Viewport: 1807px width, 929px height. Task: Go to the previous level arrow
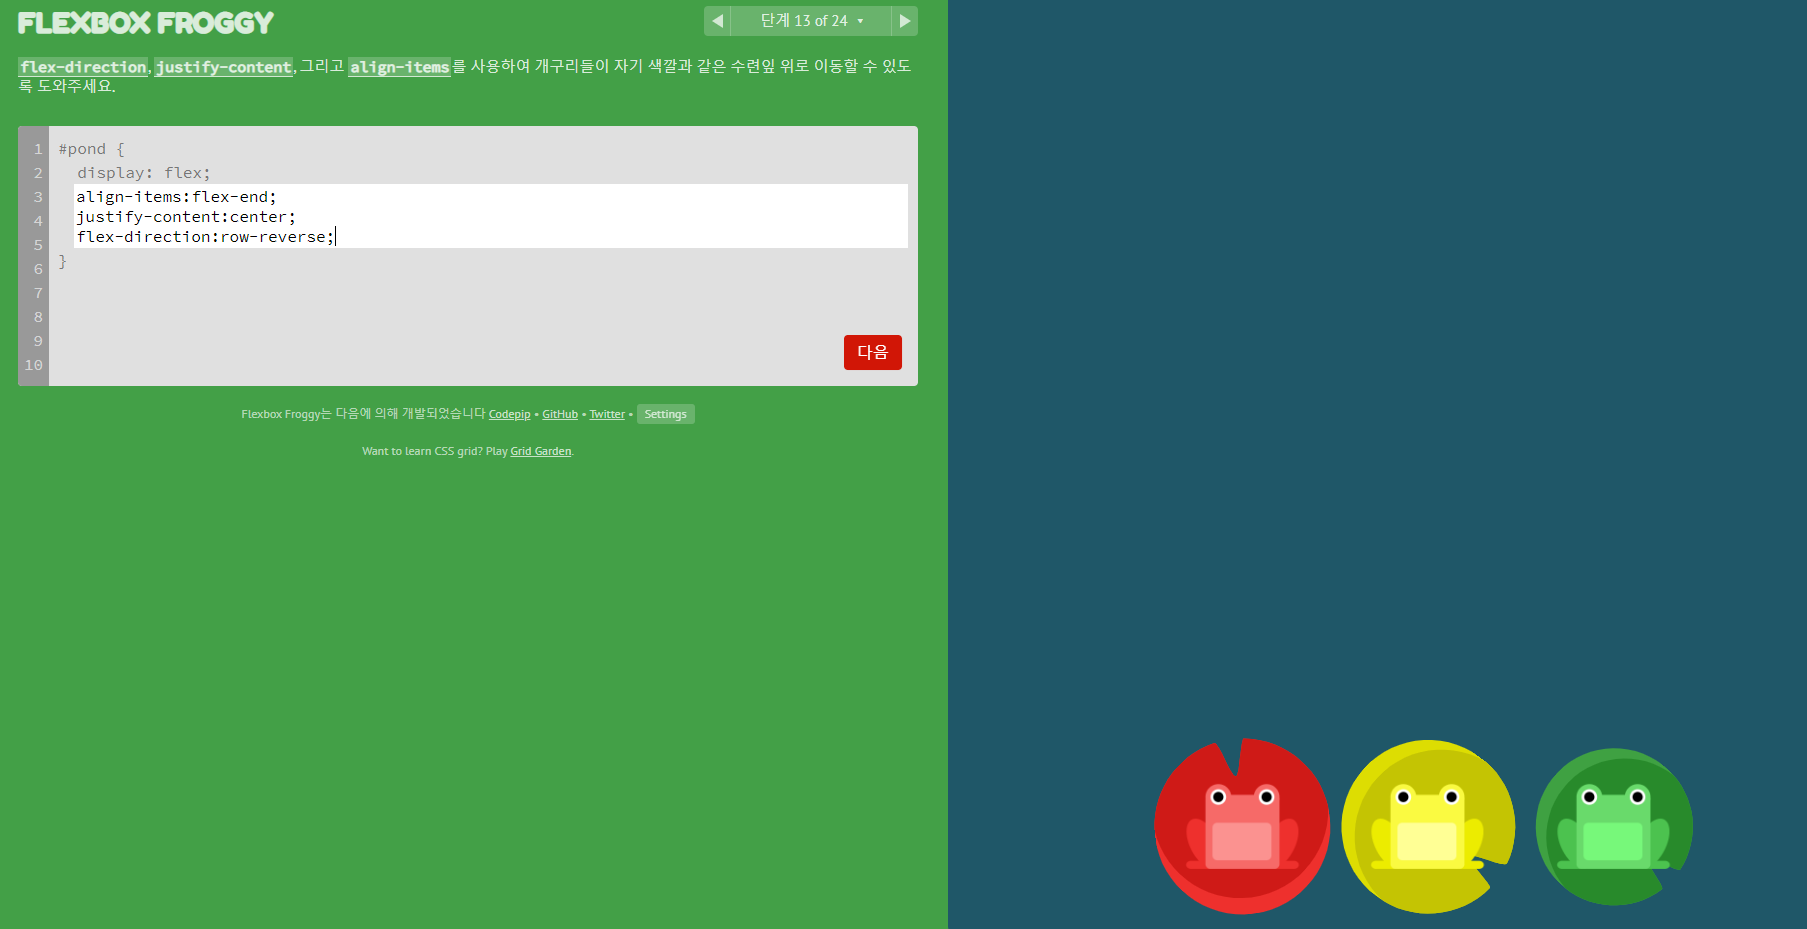pyautogui.click(x=717, y=21)
